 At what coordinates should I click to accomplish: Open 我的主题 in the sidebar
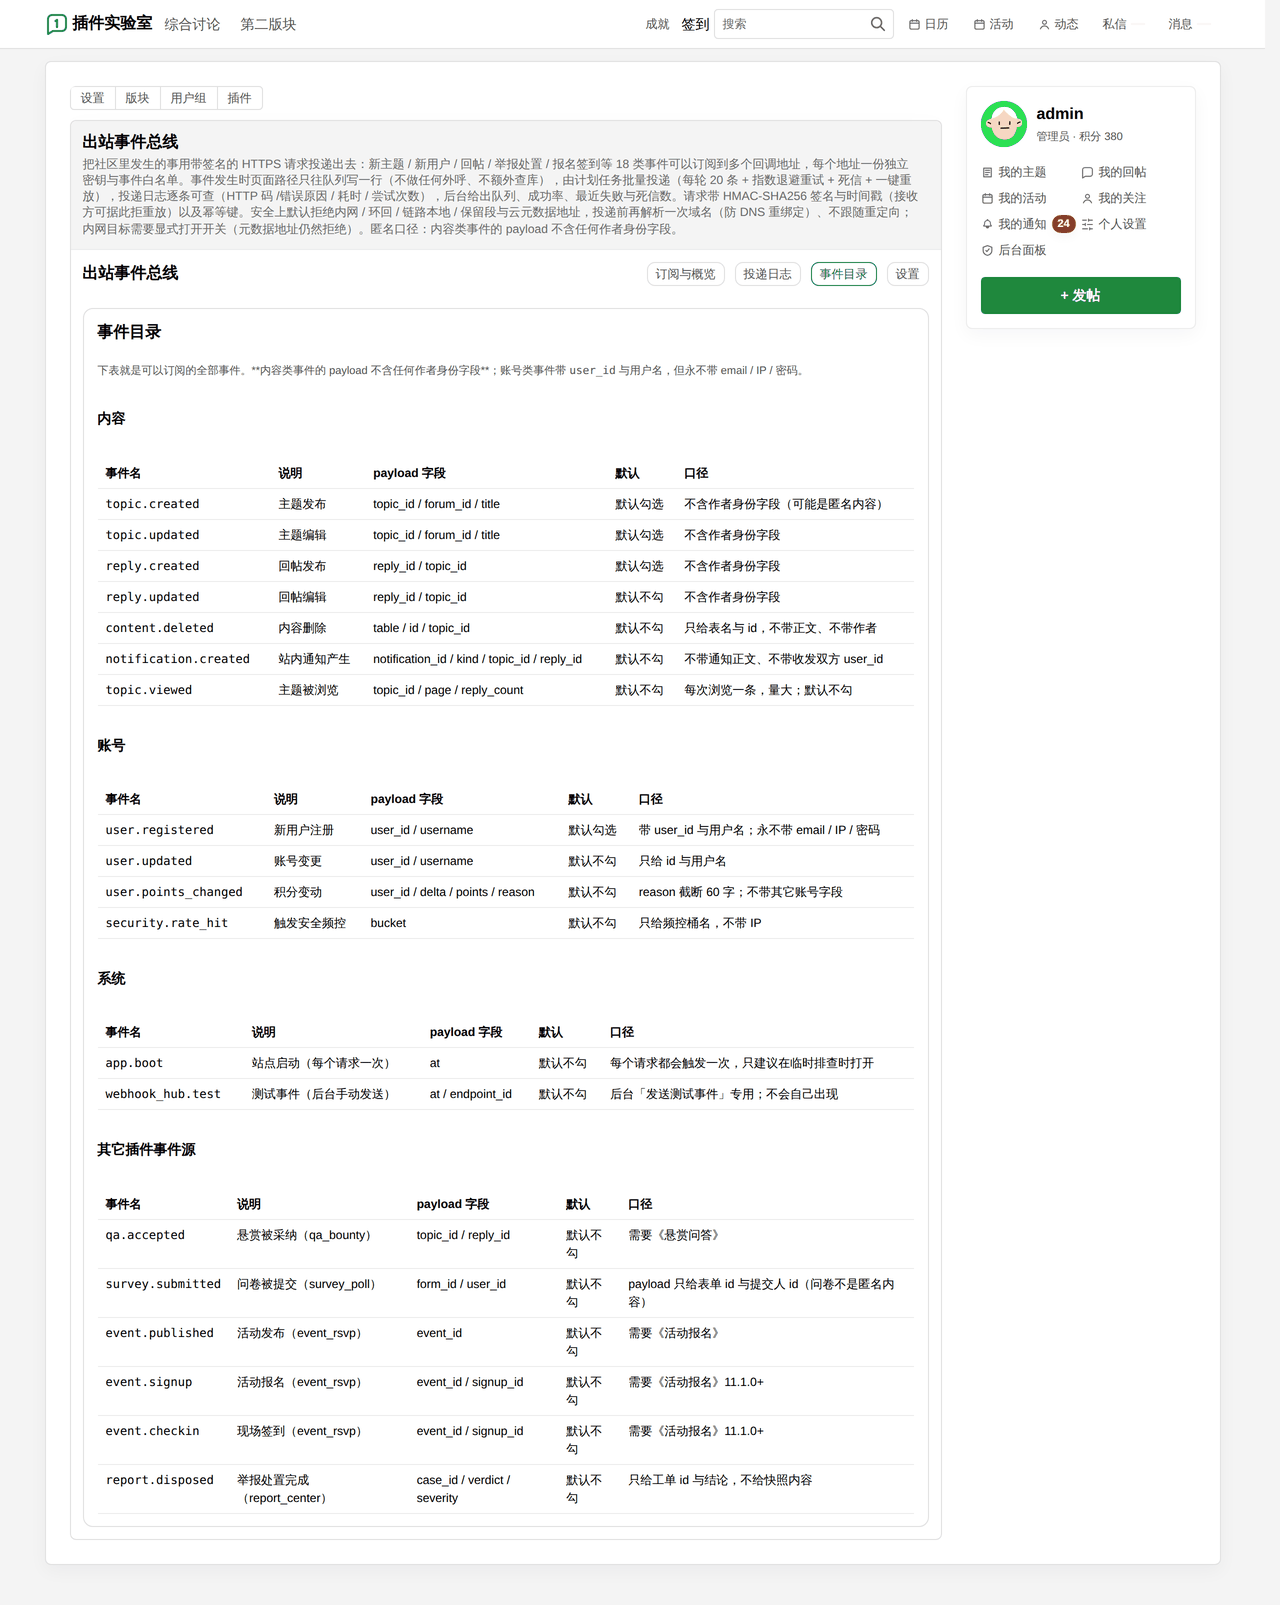coord(1014,172)
